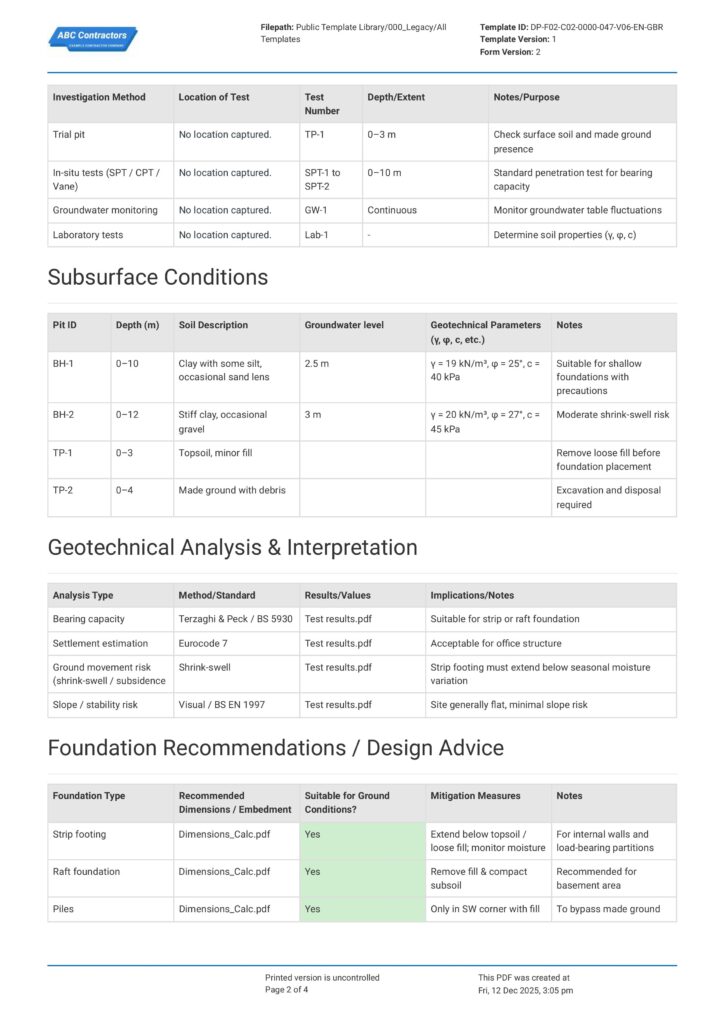Select the Groundwater level column header

(344, 325)
